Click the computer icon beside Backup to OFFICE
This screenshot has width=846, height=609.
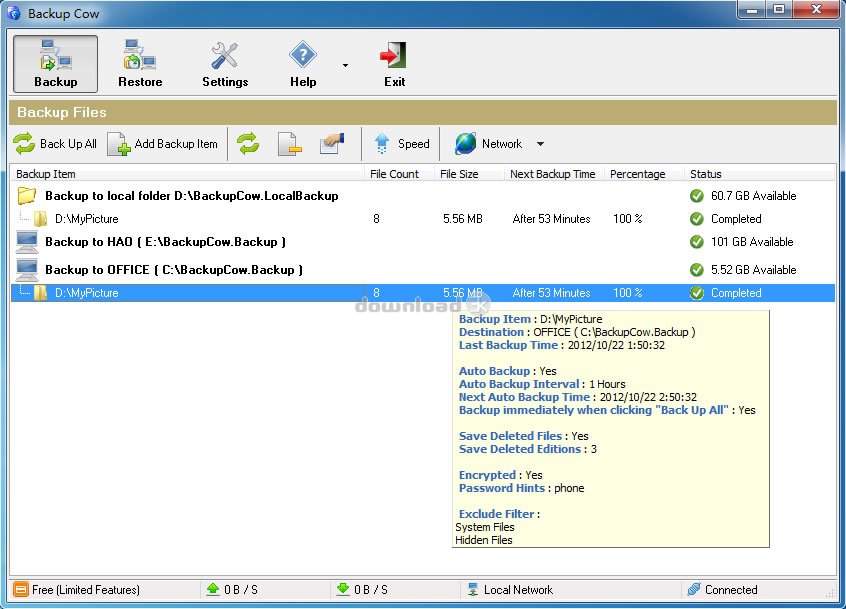point(27,270)
